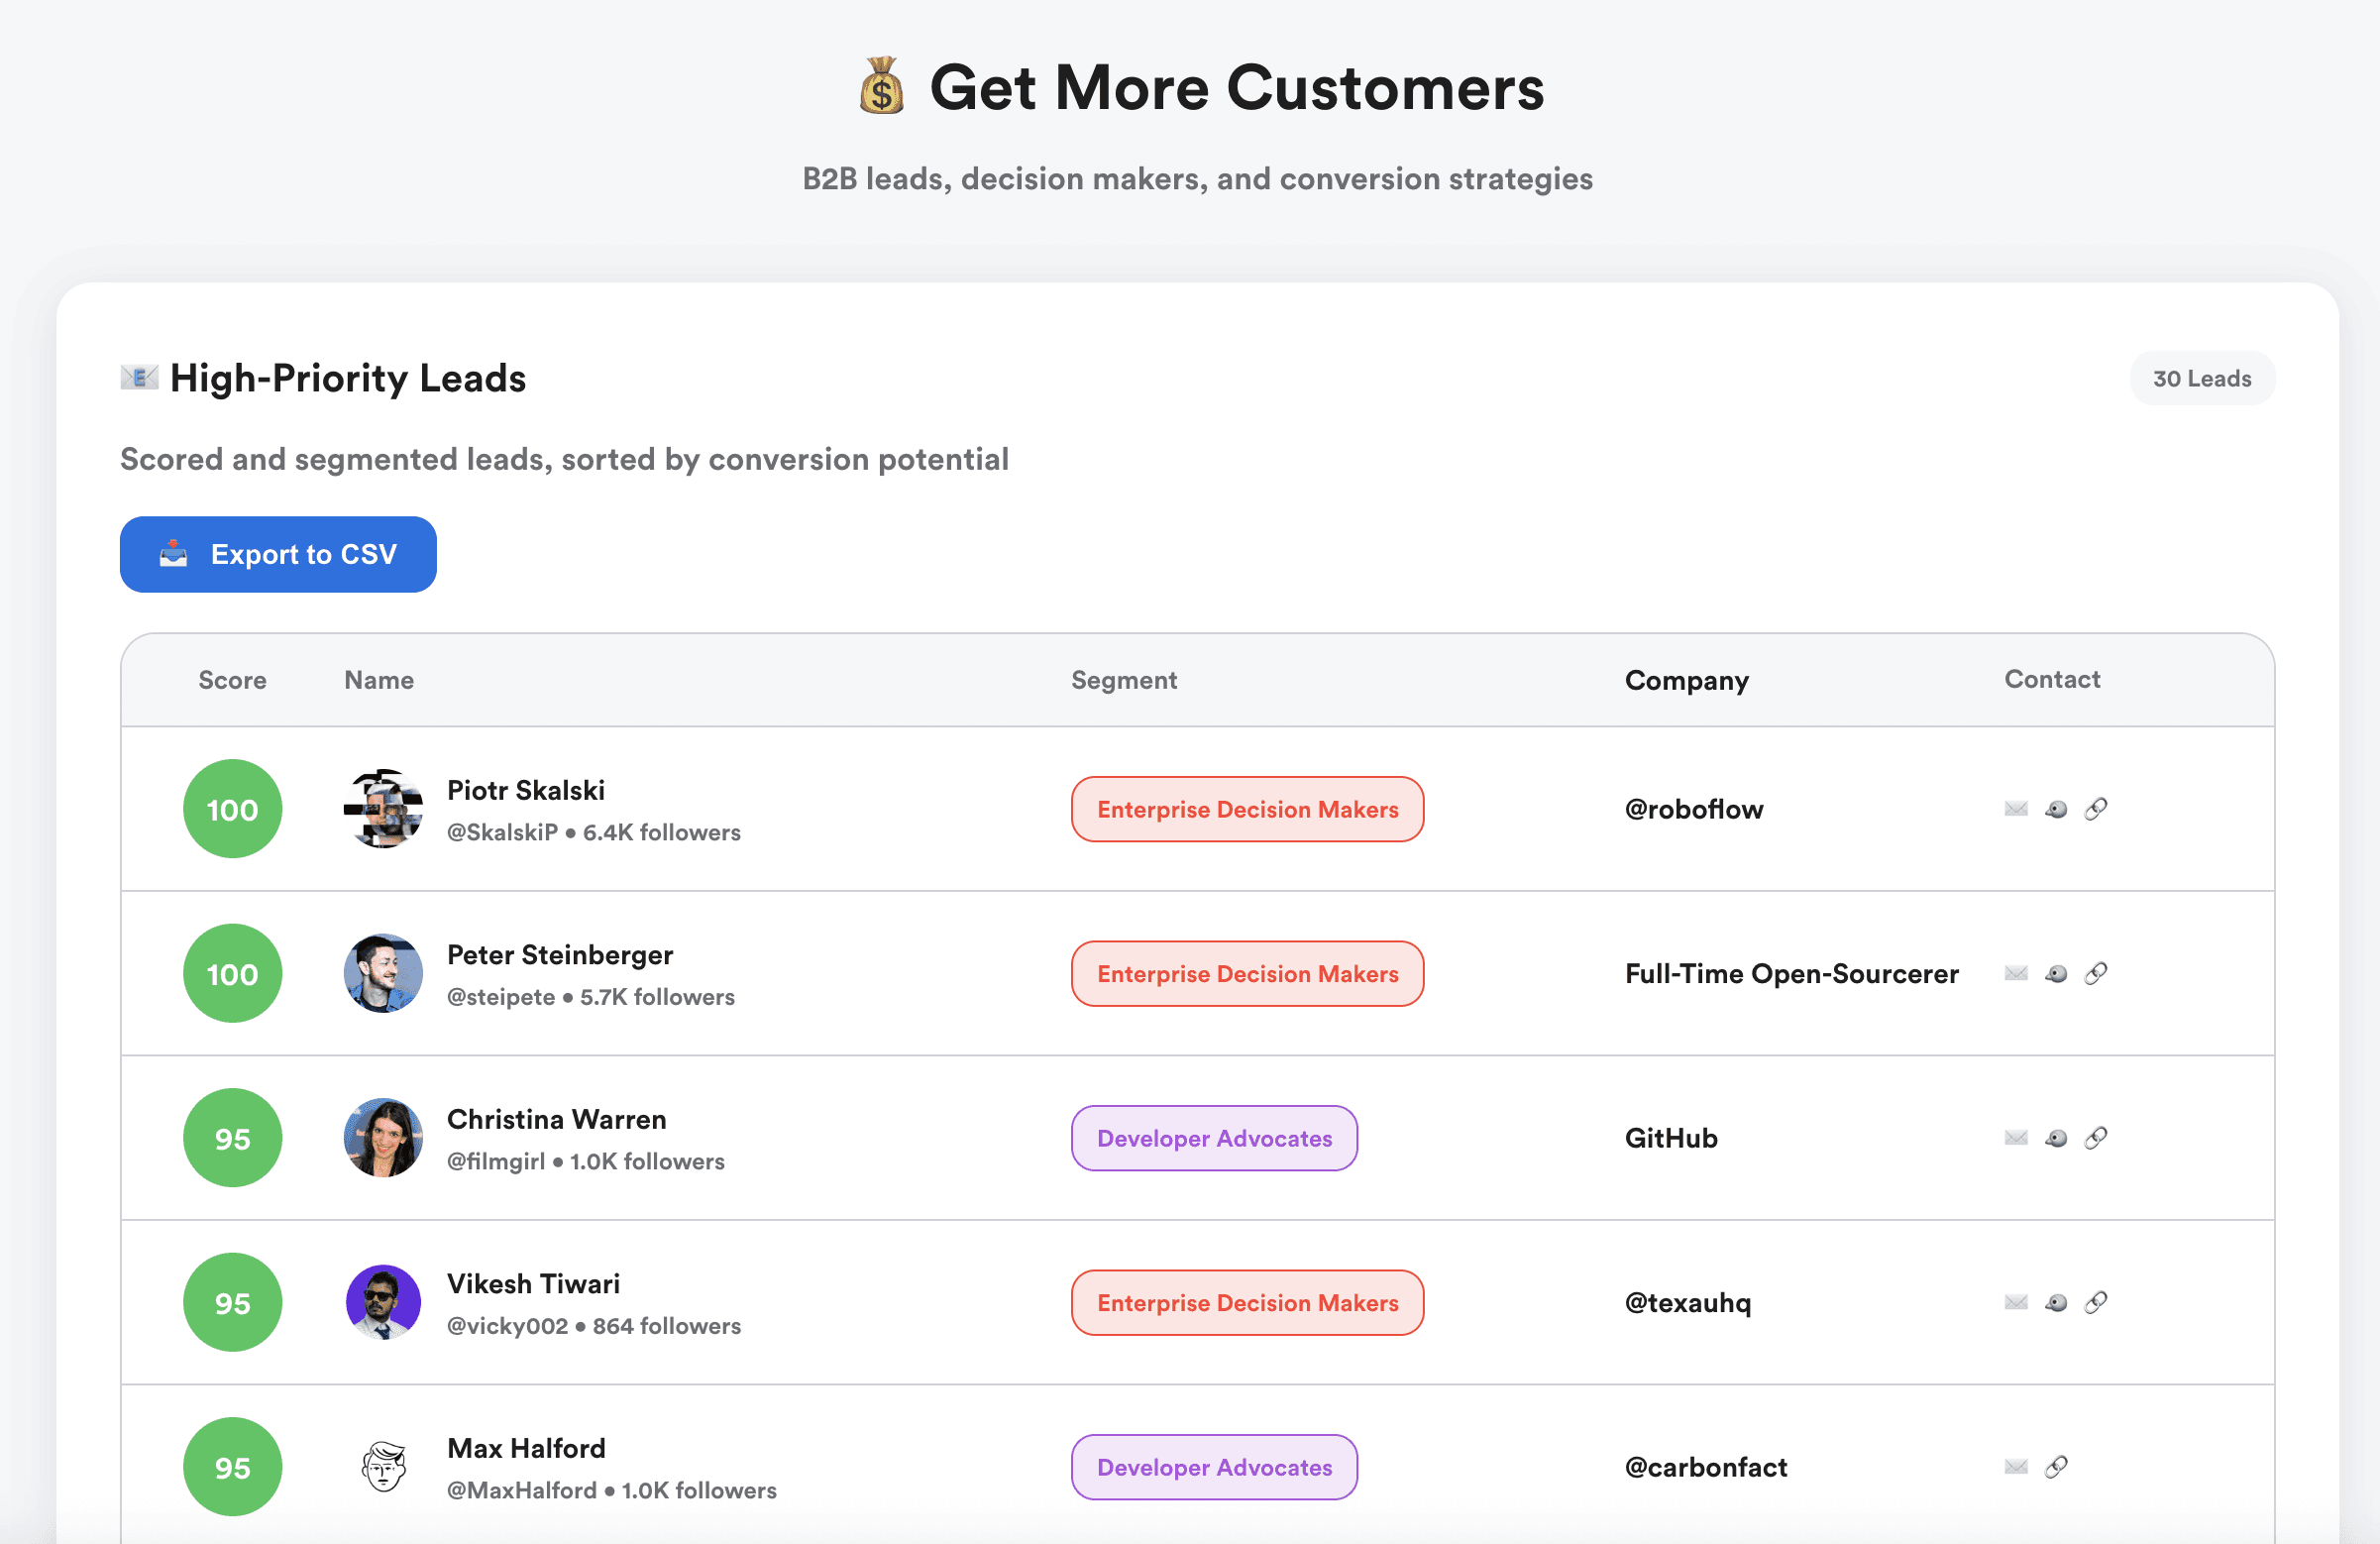This screenshot has width=2380, height=1544.
Task: Click the 30 Leads badge
Action: point(2201,379)
